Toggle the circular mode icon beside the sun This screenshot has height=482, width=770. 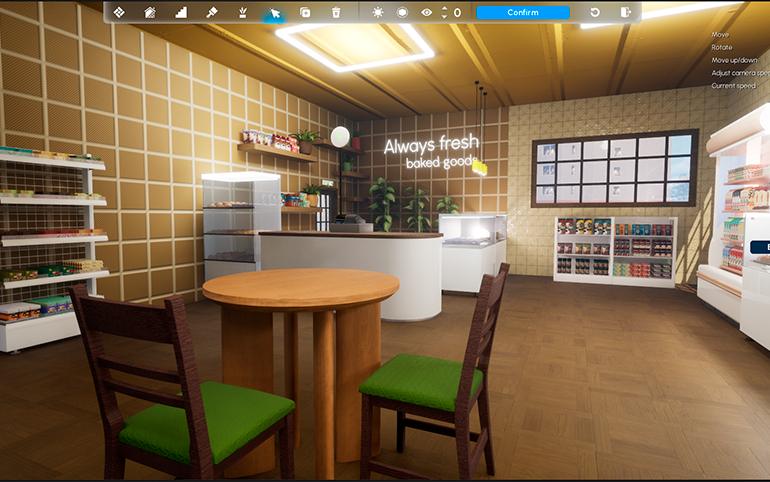coord(402,12)
